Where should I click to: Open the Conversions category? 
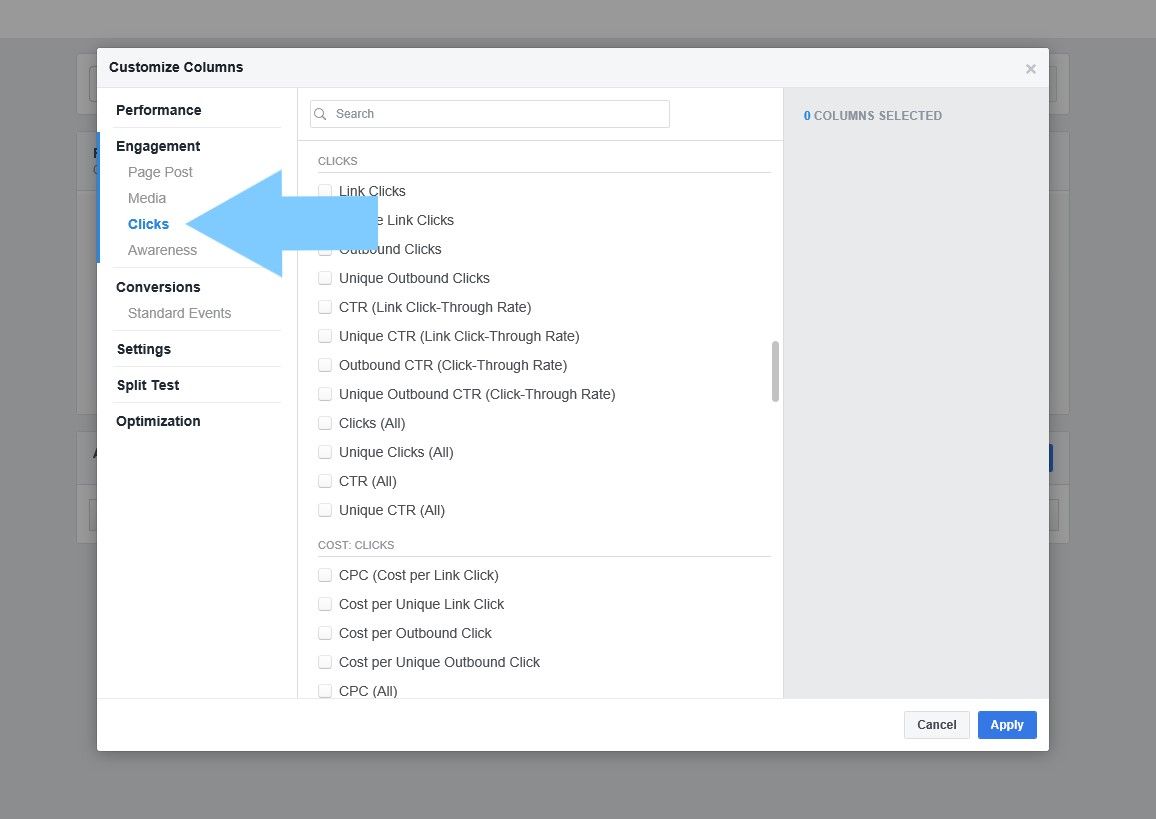click(158, 287)
